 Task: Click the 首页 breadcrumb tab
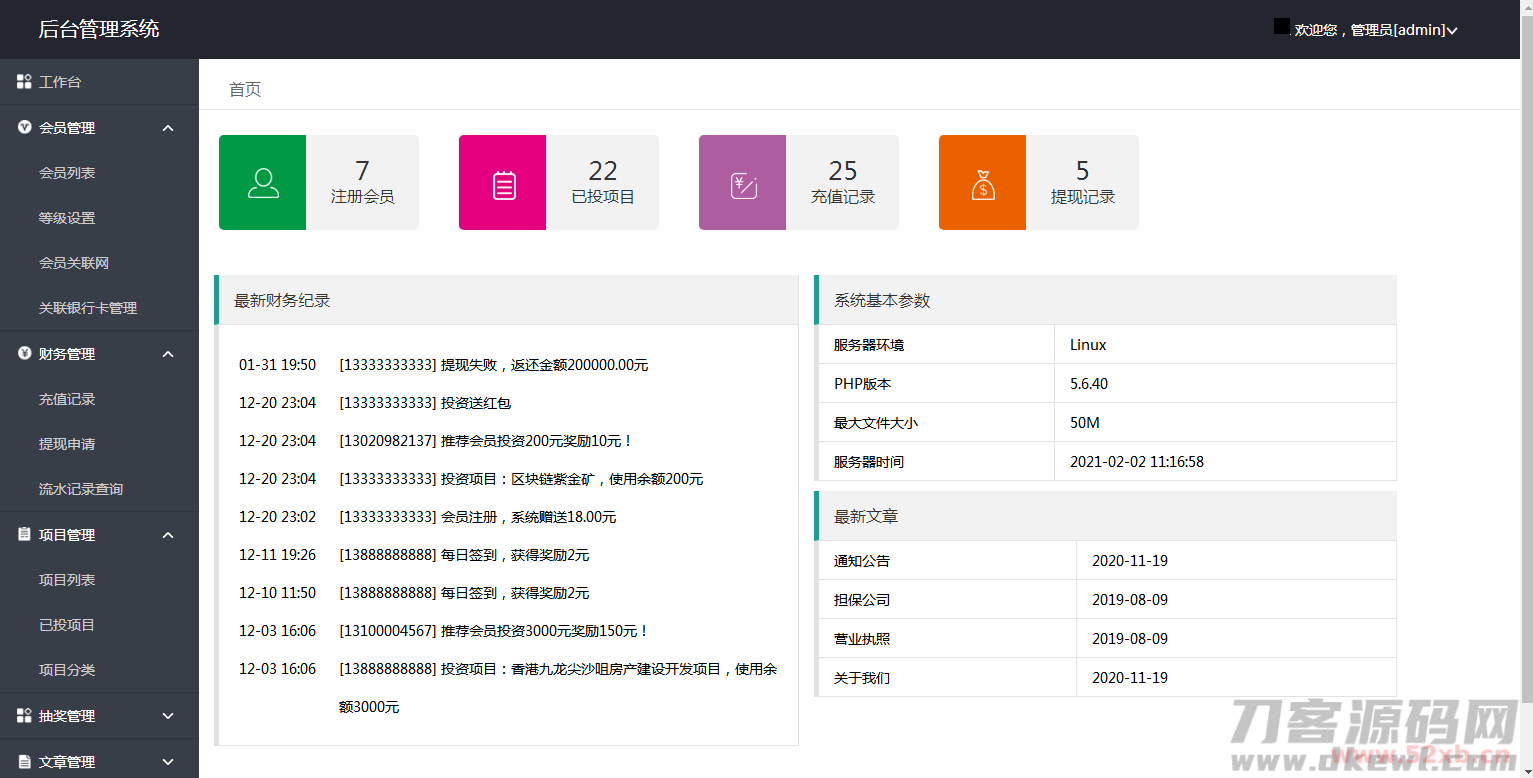coord(245,90)
